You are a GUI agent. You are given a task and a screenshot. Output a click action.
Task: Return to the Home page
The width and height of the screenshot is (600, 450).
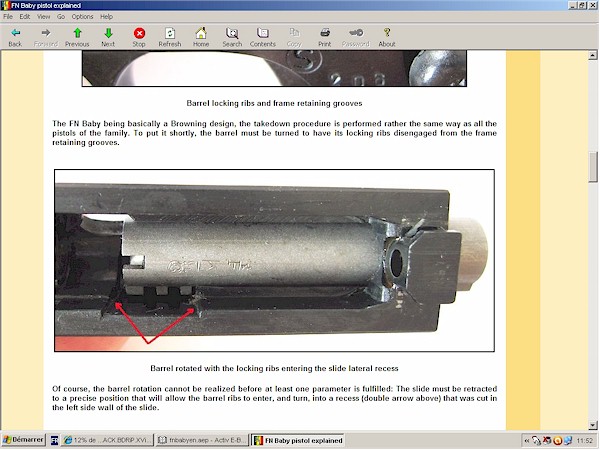click(x=201, y=37)
